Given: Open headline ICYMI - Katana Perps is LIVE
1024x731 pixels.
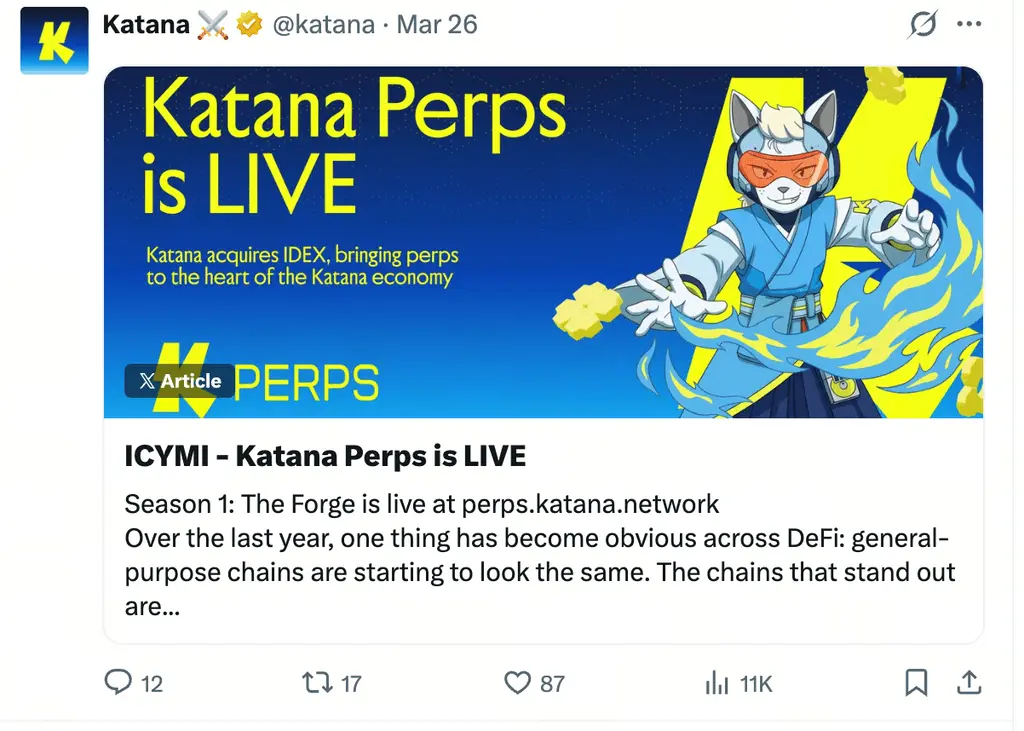Looking at the screenshot, I should coord(325,455).
